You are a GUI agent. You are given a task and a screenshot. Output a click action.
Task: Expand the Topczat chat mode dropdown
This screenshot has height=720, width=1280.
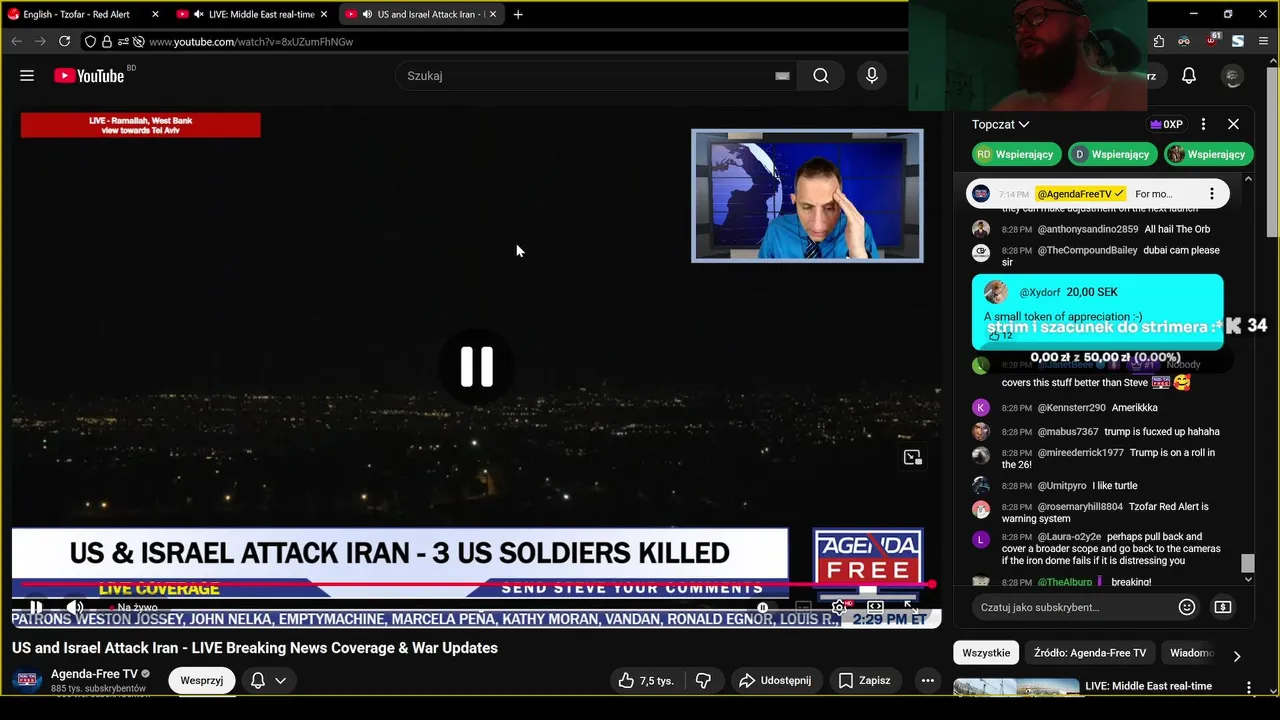[x=1001, y=124]
